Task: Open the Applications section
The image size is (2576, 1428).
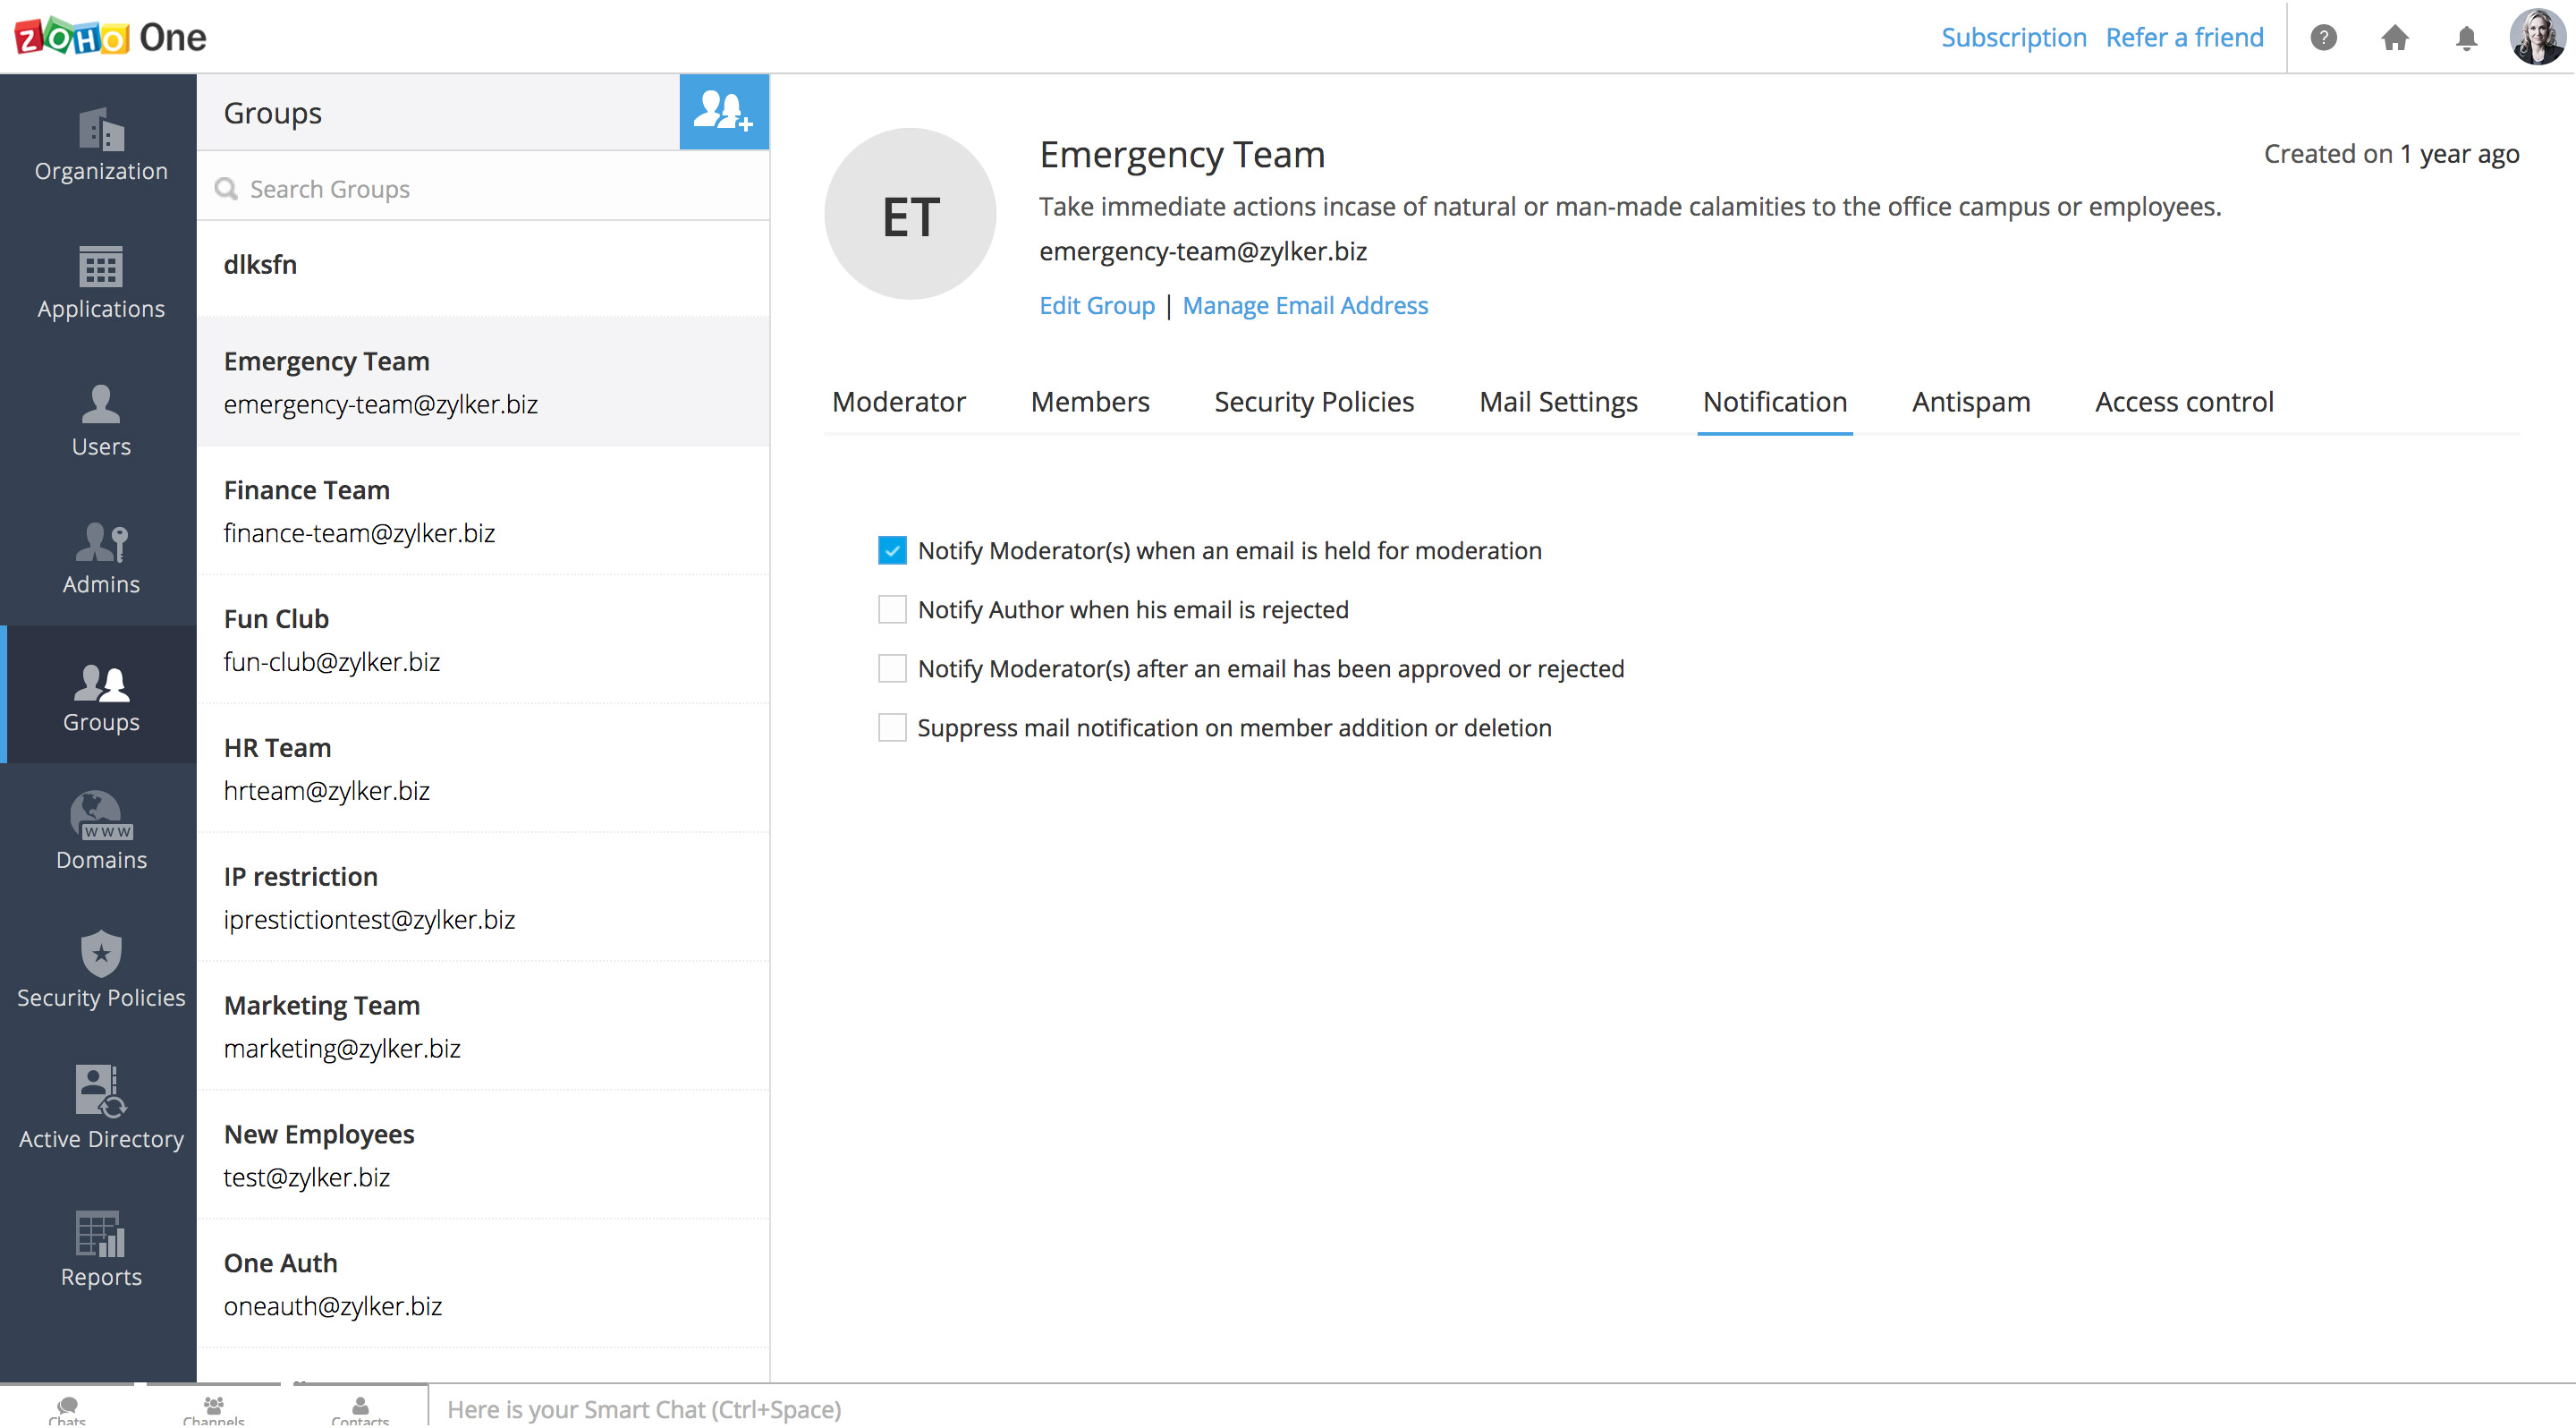Action: coord(101,283)
